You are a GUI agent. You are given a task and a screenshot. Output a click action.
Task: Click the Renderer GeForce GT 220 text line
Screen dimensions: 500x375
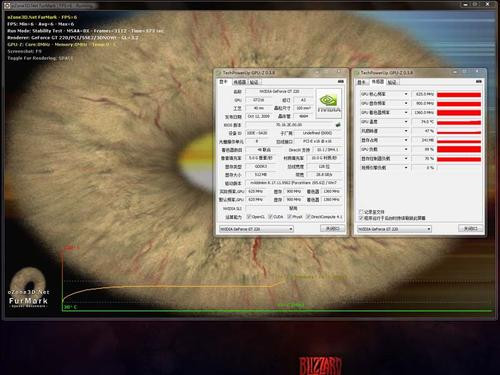click(x=73, y=38)
